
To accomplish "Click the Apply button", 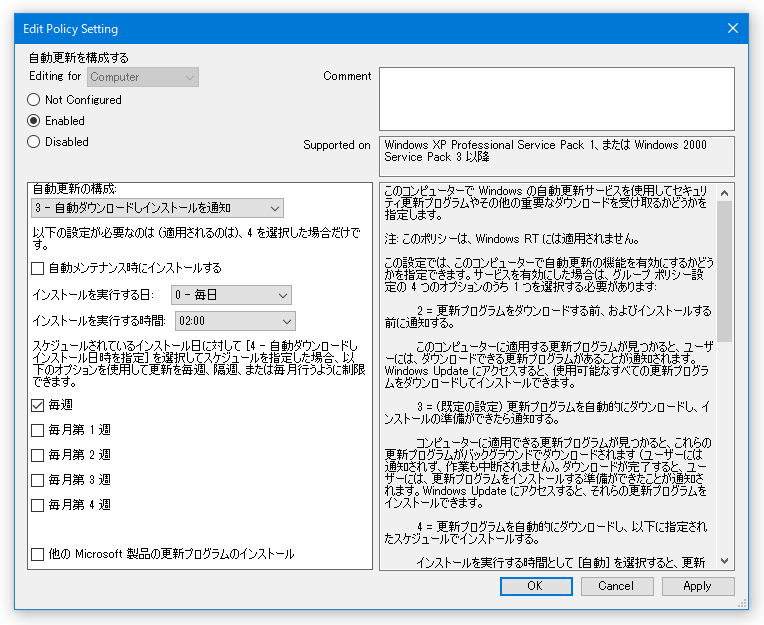I will [x=698, y=586].
